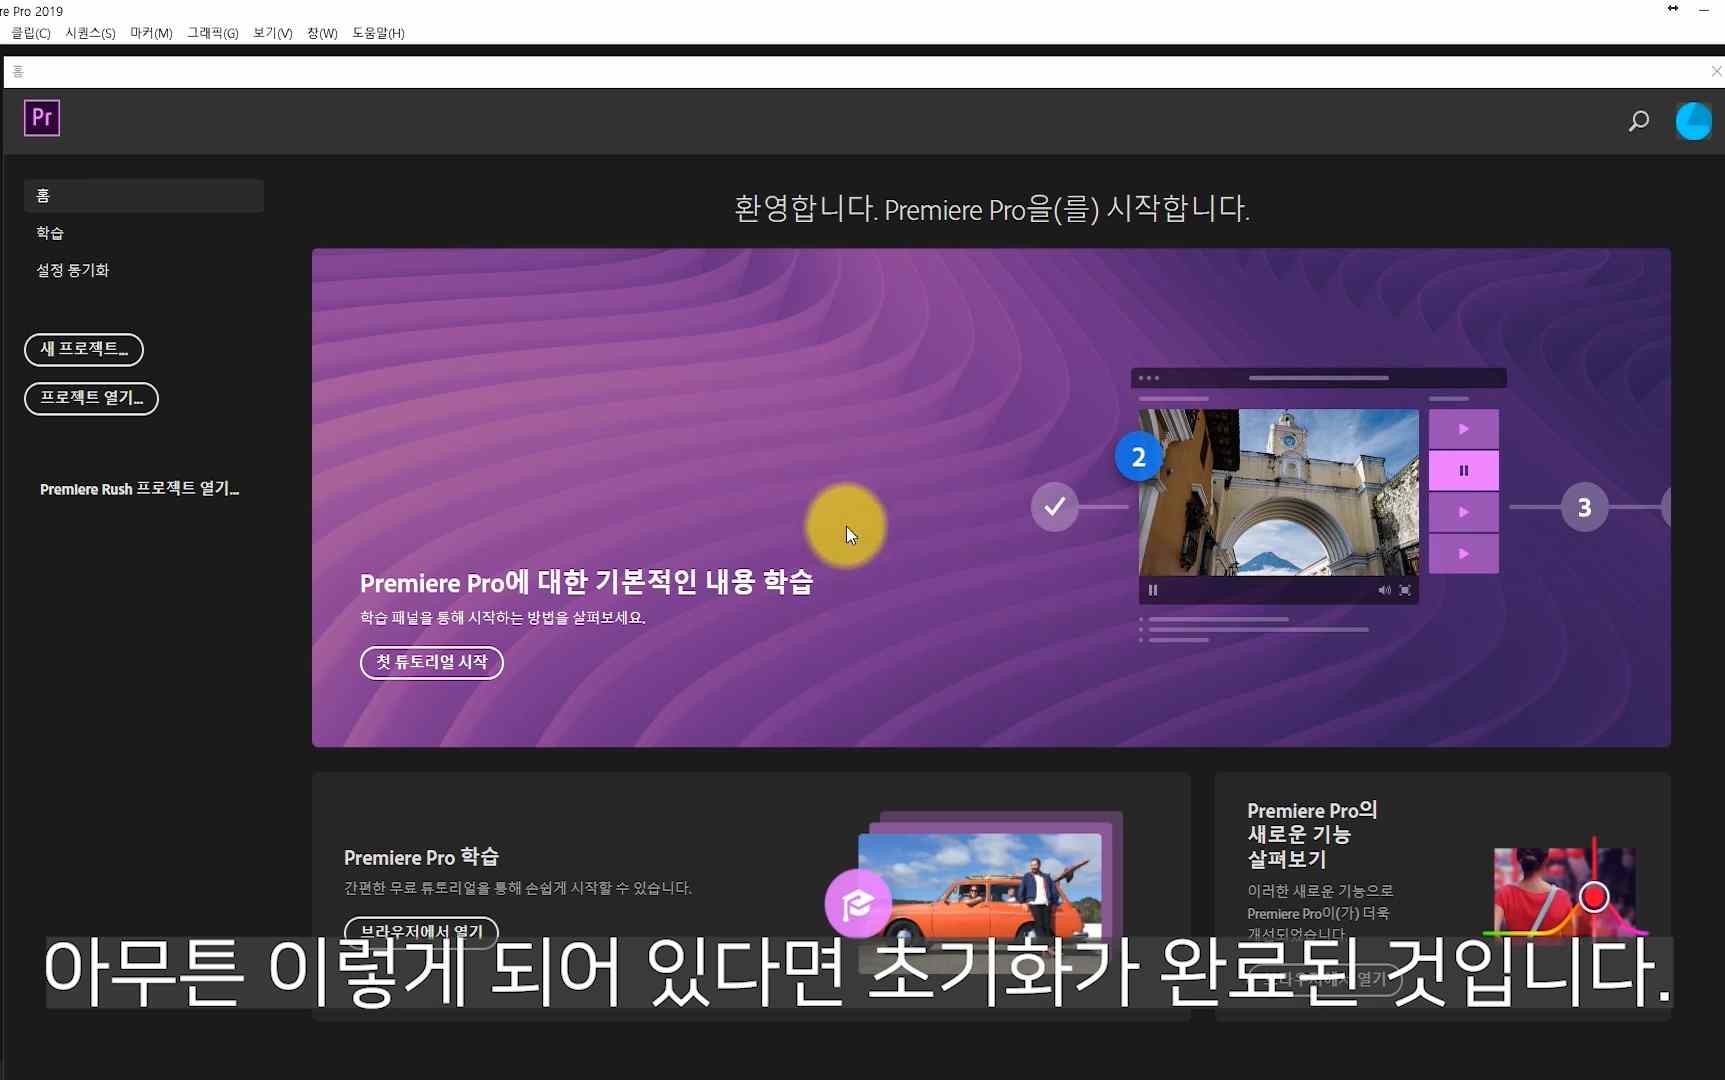Viewport: 1725px width, 1080px height.
Task: Open 설정 동기화 in the sidebar
Action: tap(73, 270)
